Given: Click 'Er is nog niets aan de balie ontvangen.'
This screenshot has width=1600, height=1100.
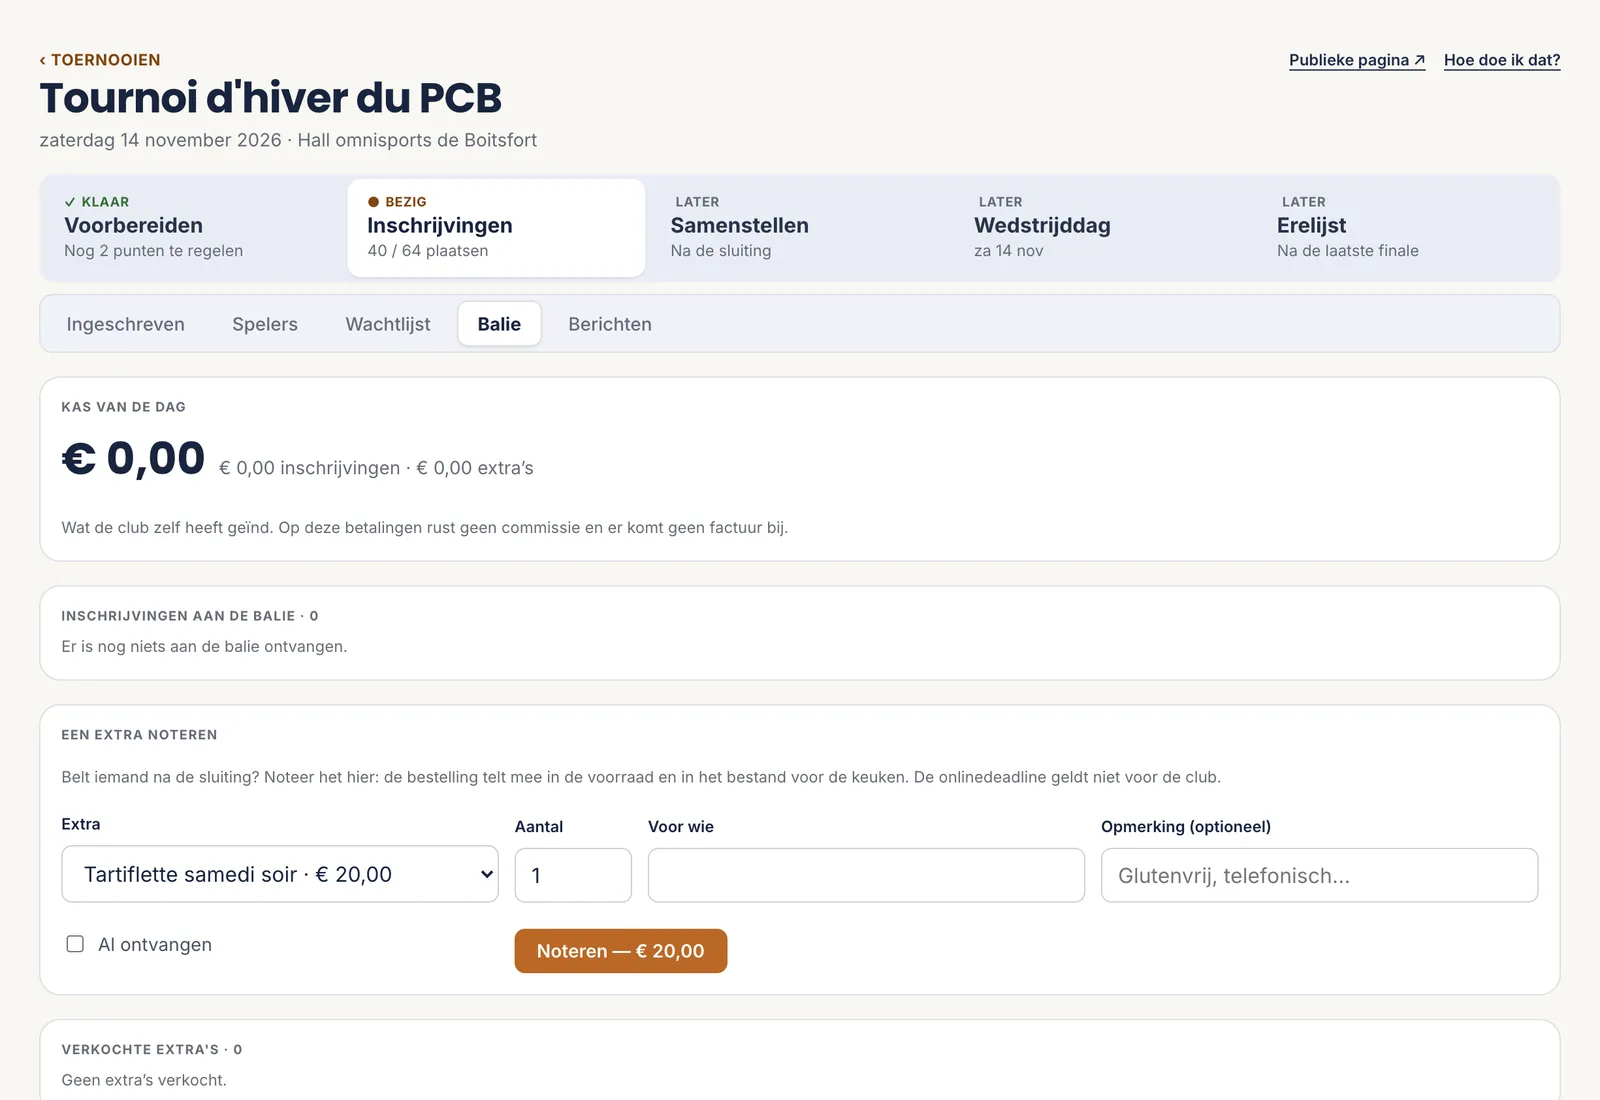Looking at the screenshot, I should (x=204, y=647).
